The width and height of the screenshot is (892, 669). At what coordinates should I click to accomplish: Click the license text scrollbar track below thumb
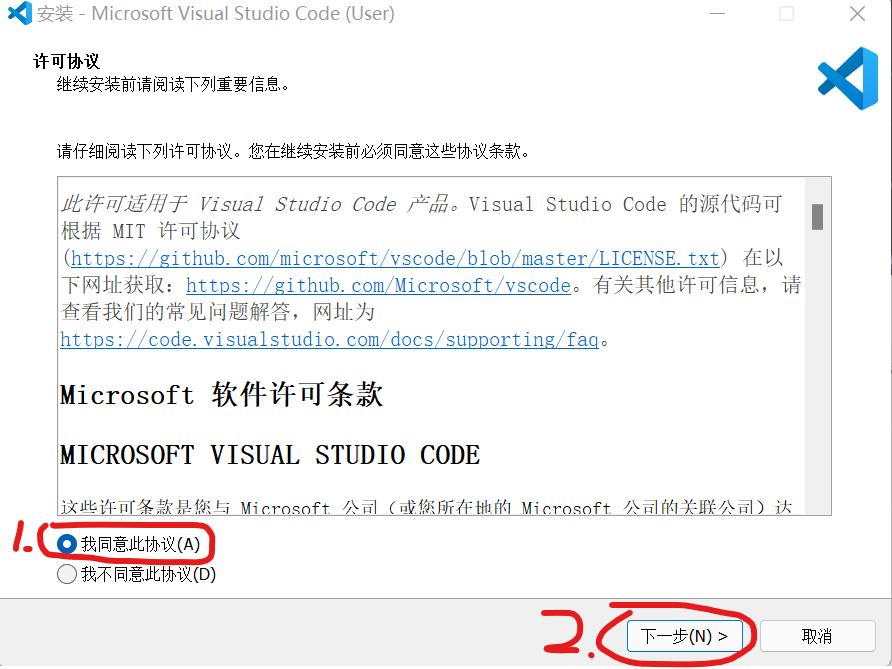coord(817,370)
